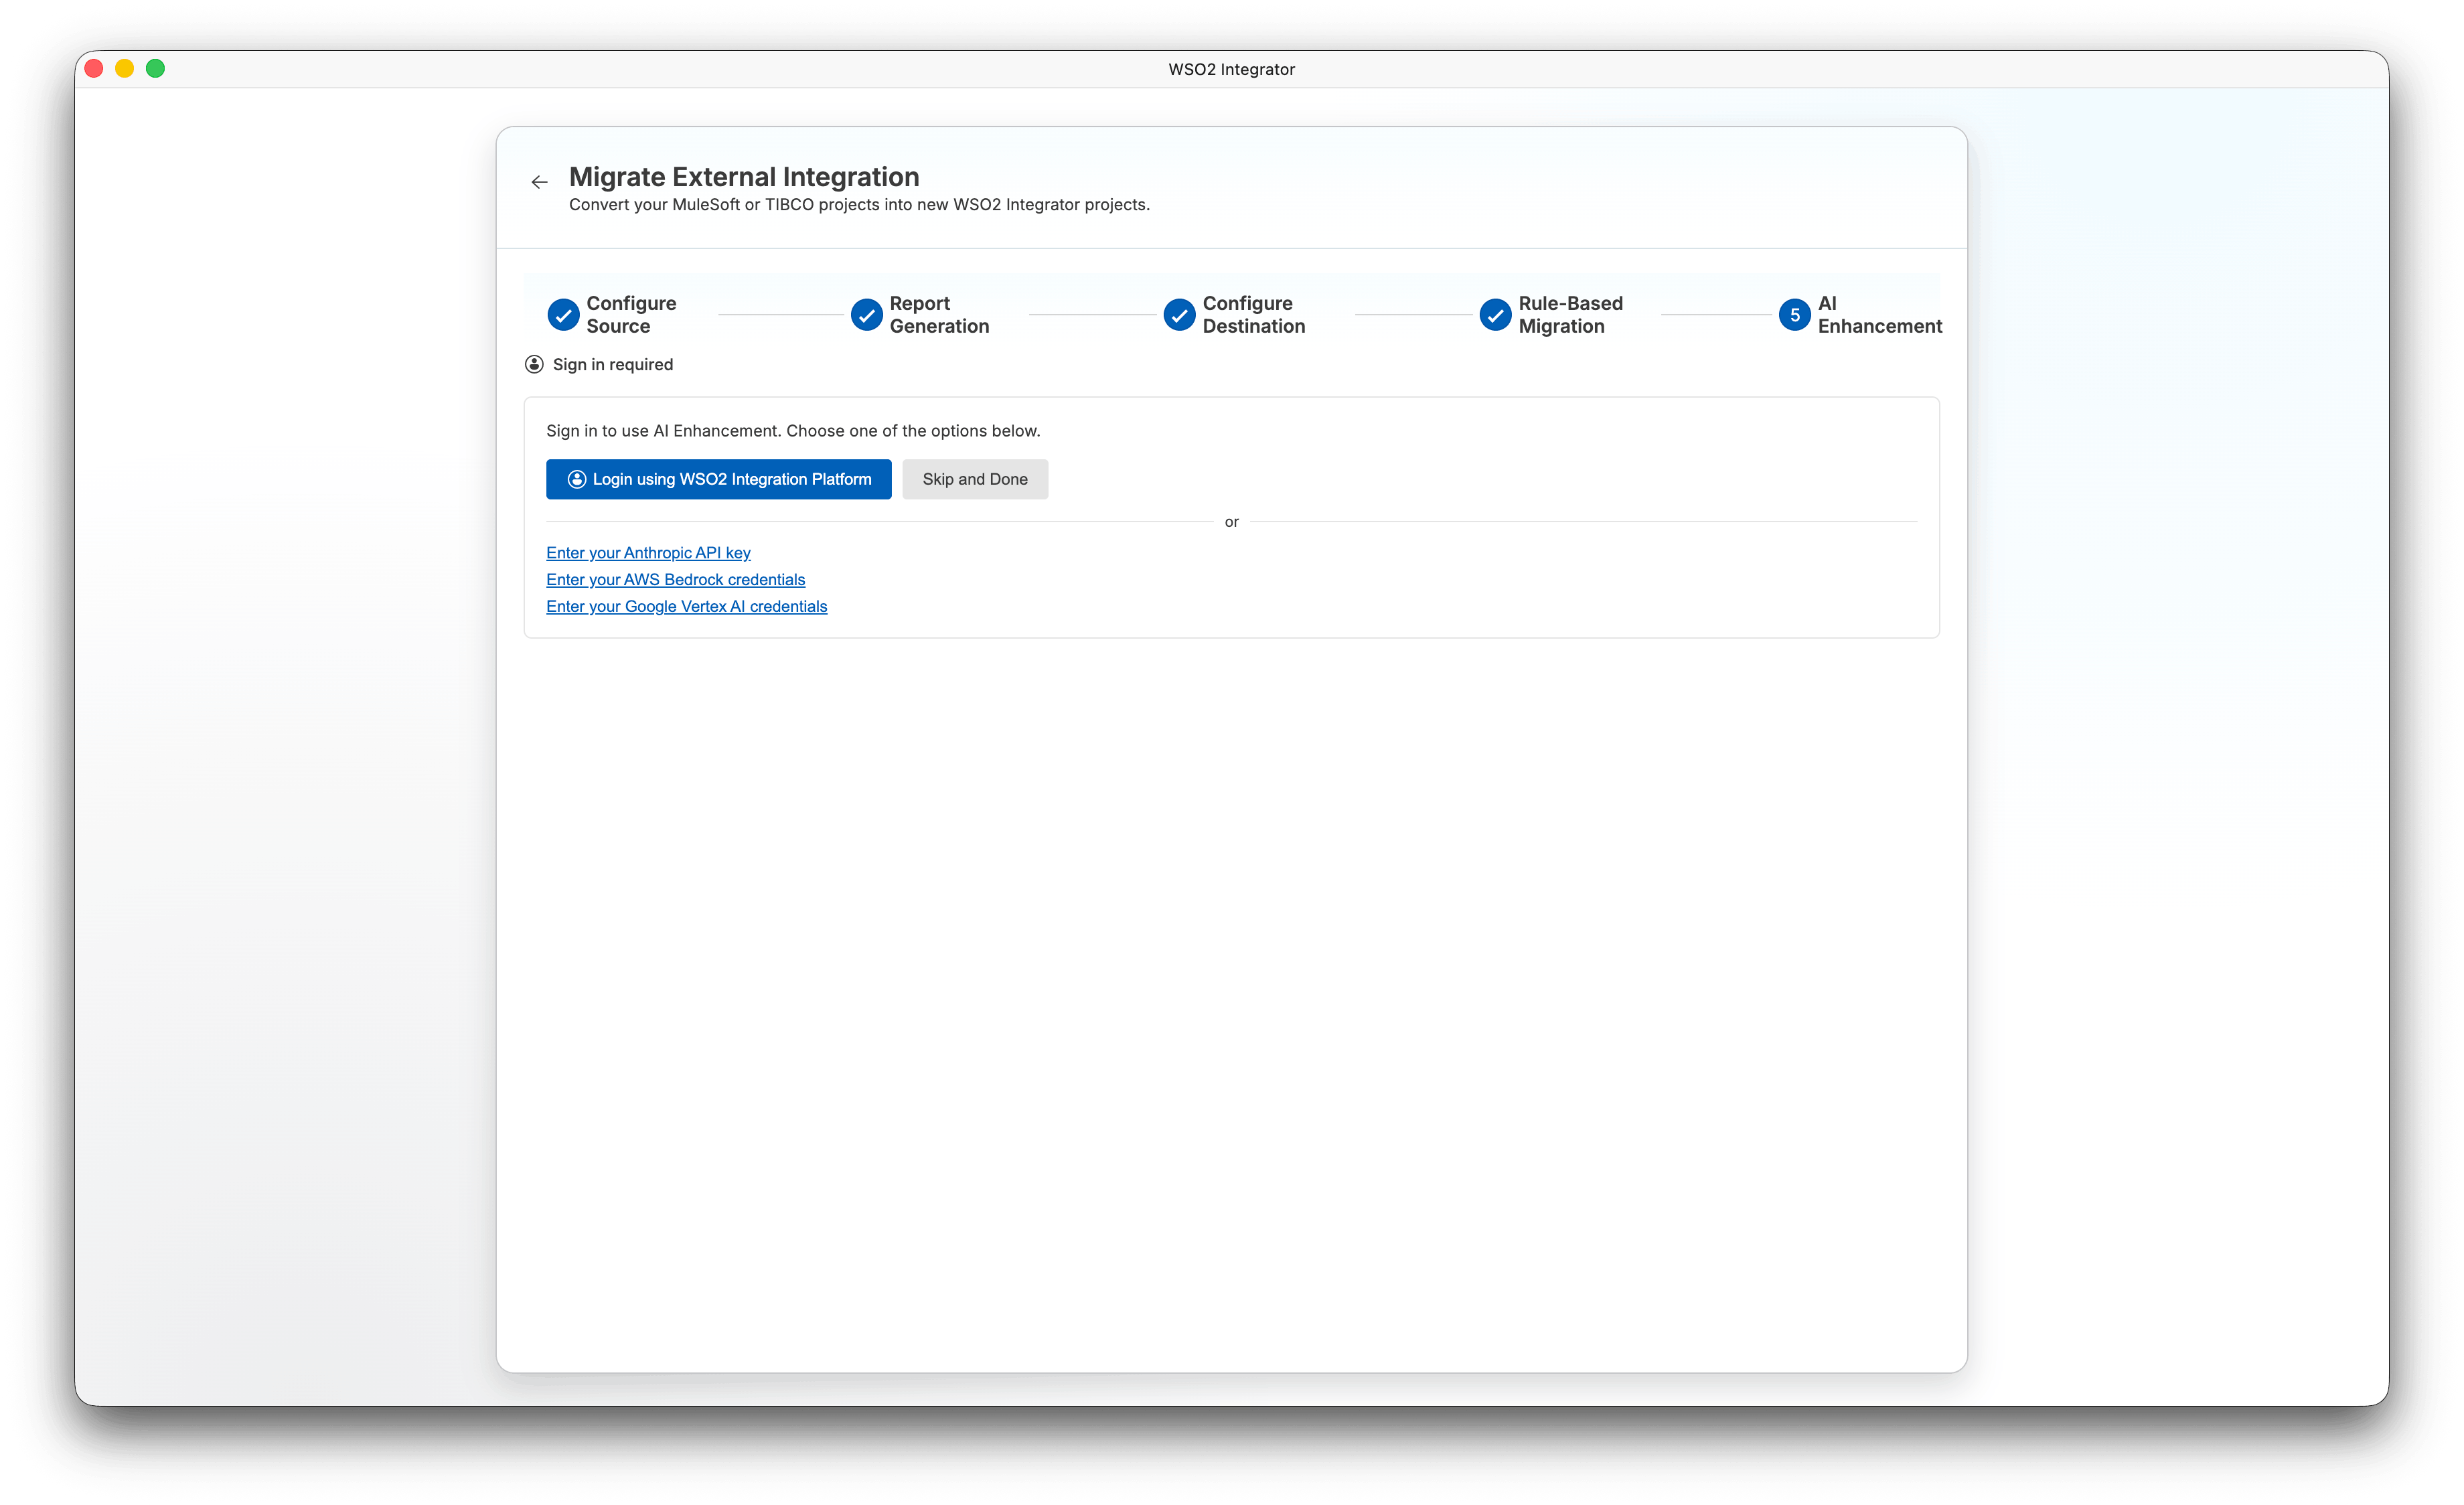Select the Configure Source checkmark step icon
The height and width of the screenshot is (1505, 2464).
point(563,315)
